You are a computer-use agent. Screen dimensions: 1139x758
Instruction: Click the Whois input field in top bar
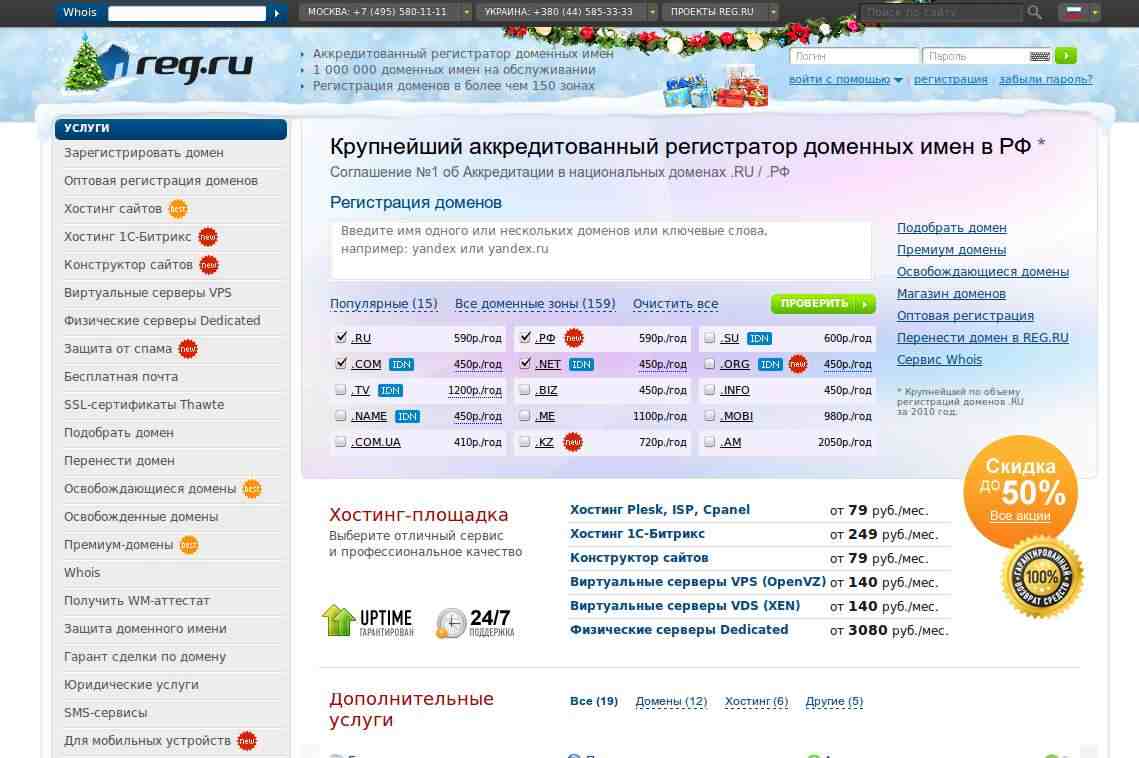click(187, 13)
